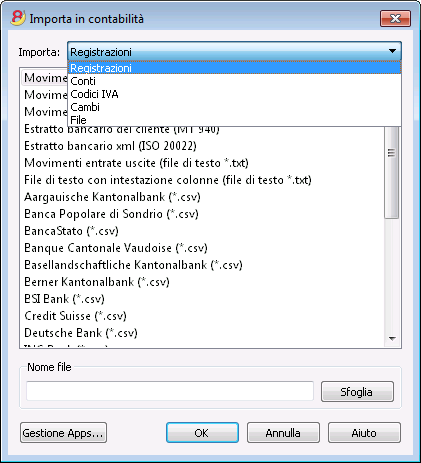The image size is (421, 463).
Task: Select Movimenti entrate uscite text file format
Action: point(136,163)
